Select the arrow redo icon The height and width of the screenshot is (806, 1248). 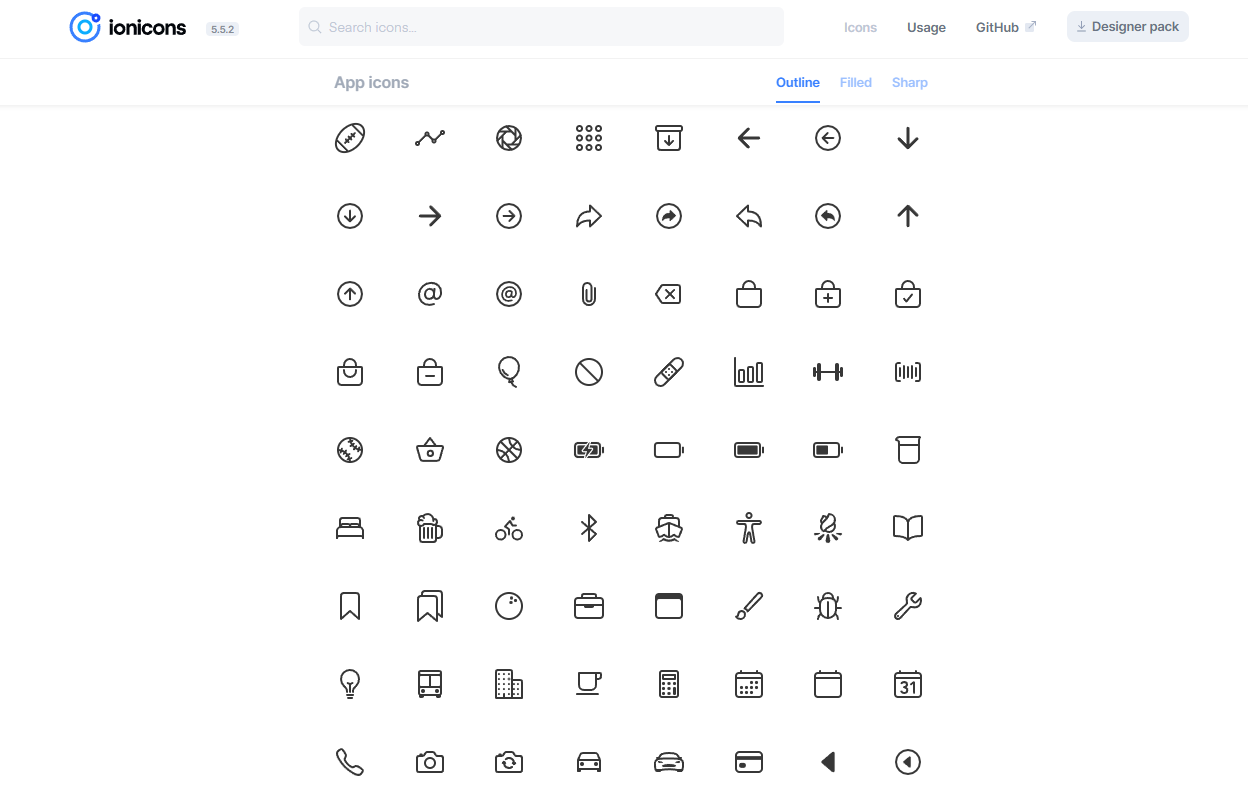coord(589,216)
